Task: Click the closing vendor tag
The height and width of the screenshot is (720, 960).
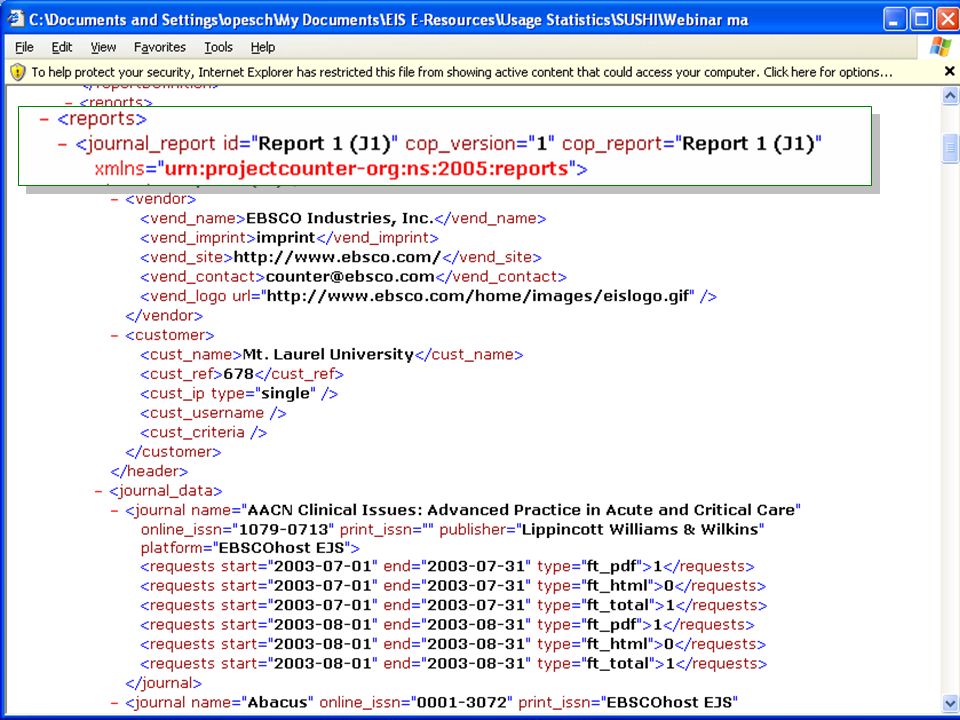Action: [x=164, y=316]
